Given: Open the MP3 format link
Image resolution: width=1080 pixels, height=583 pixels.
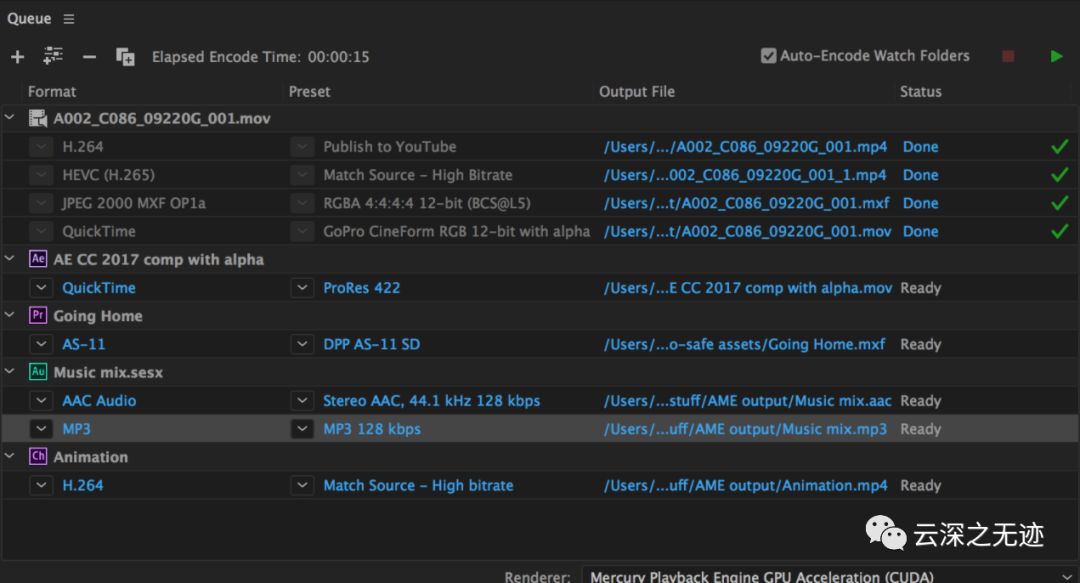Looking at the screenshot, I should click(x=76, y=429).
